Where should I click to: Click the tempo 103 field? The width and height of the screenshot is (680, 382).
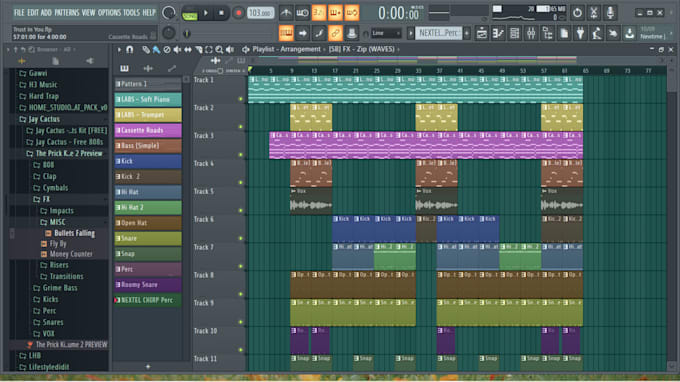261,13
